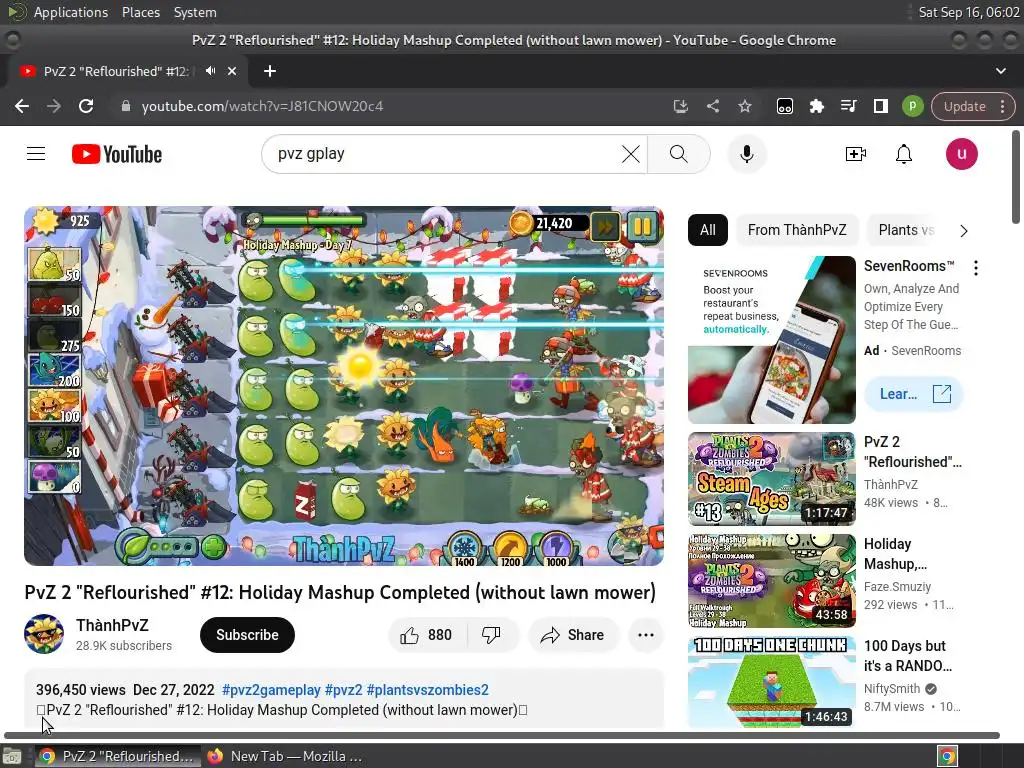Open the Applications menu

coord(71,12)
